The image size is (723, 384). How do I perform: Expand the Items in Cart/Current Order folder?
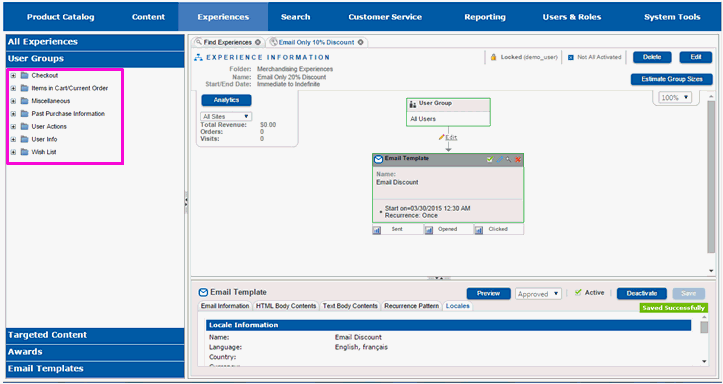coord(13,88)
